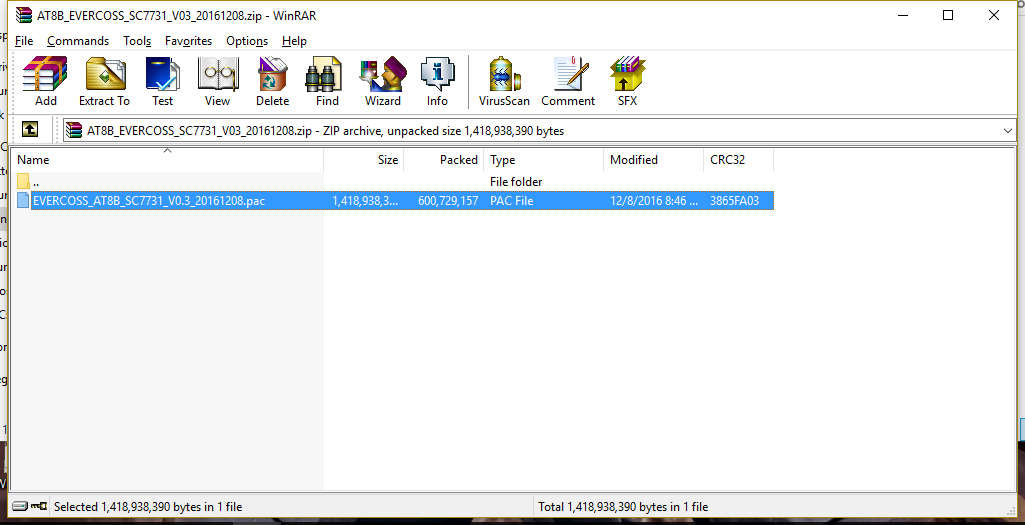
Task: Sort by Packed column header
Action: point(444,160)
